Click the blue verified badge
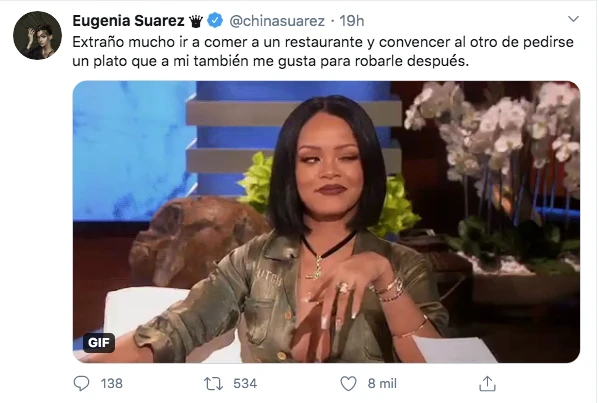 215,20
